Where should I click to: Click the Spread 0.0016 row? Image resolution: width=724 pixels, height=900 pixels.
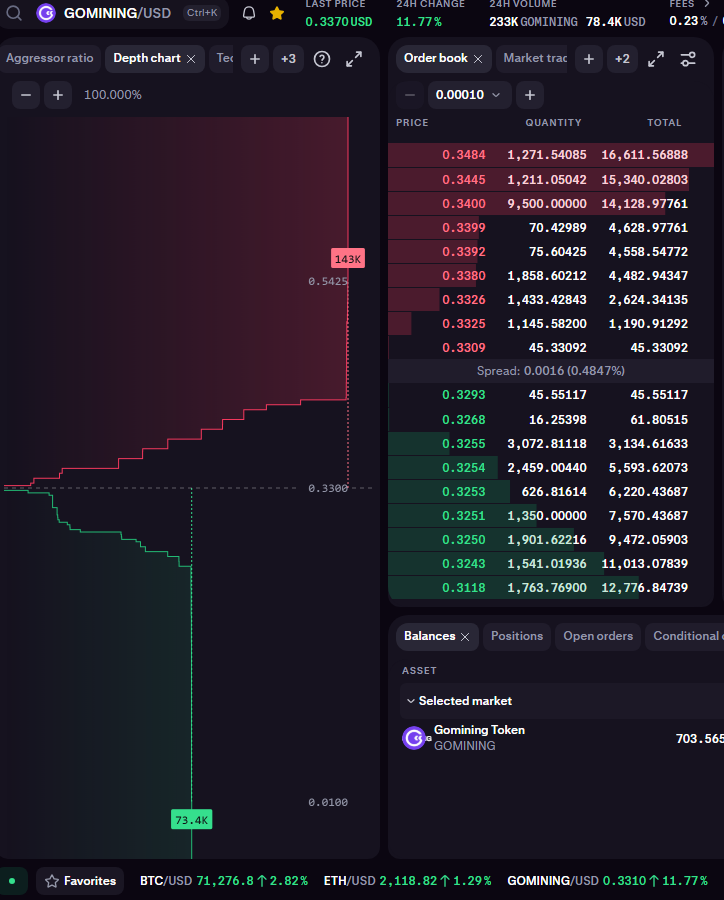click(551, 371)
